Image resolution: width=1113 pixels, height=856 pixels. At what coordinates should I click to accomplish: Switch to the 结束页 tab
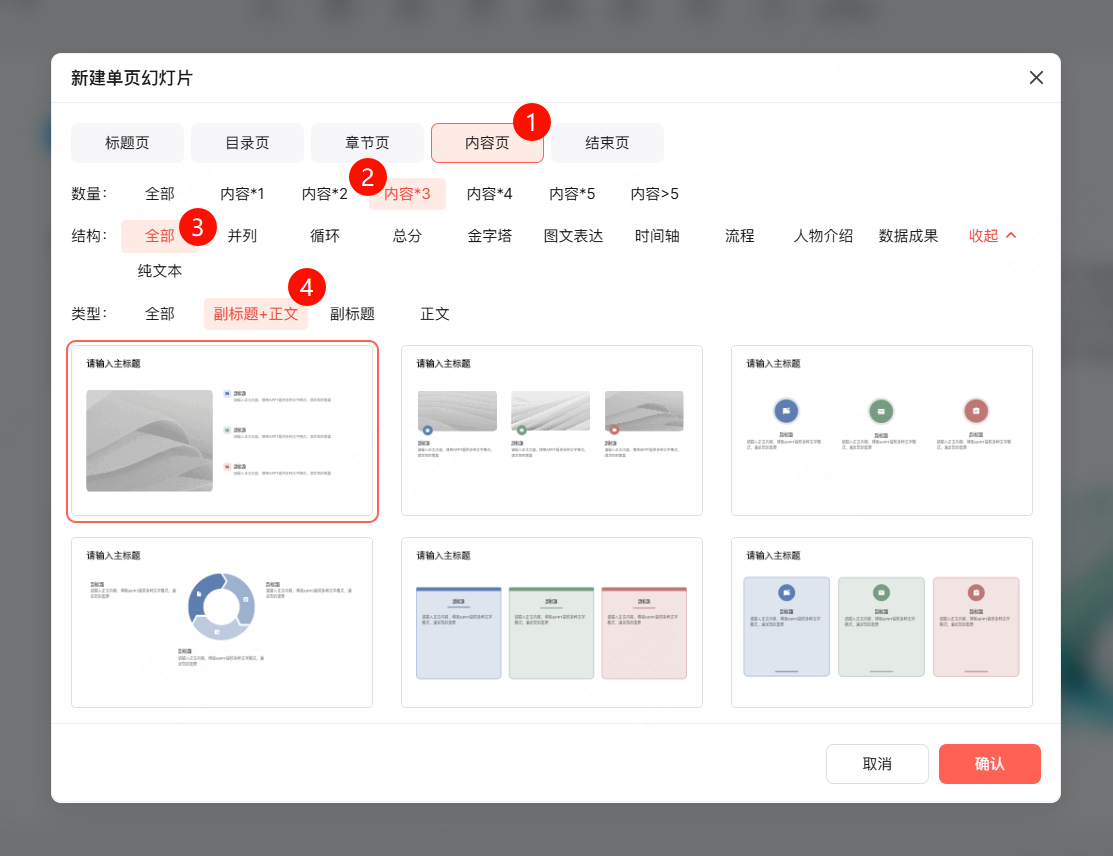[607, 143]
